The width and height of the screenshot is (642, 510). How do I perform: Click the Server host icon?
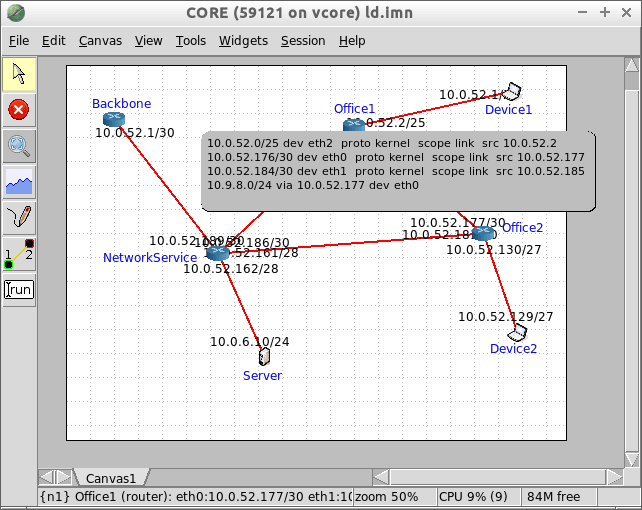coord(264,357)
